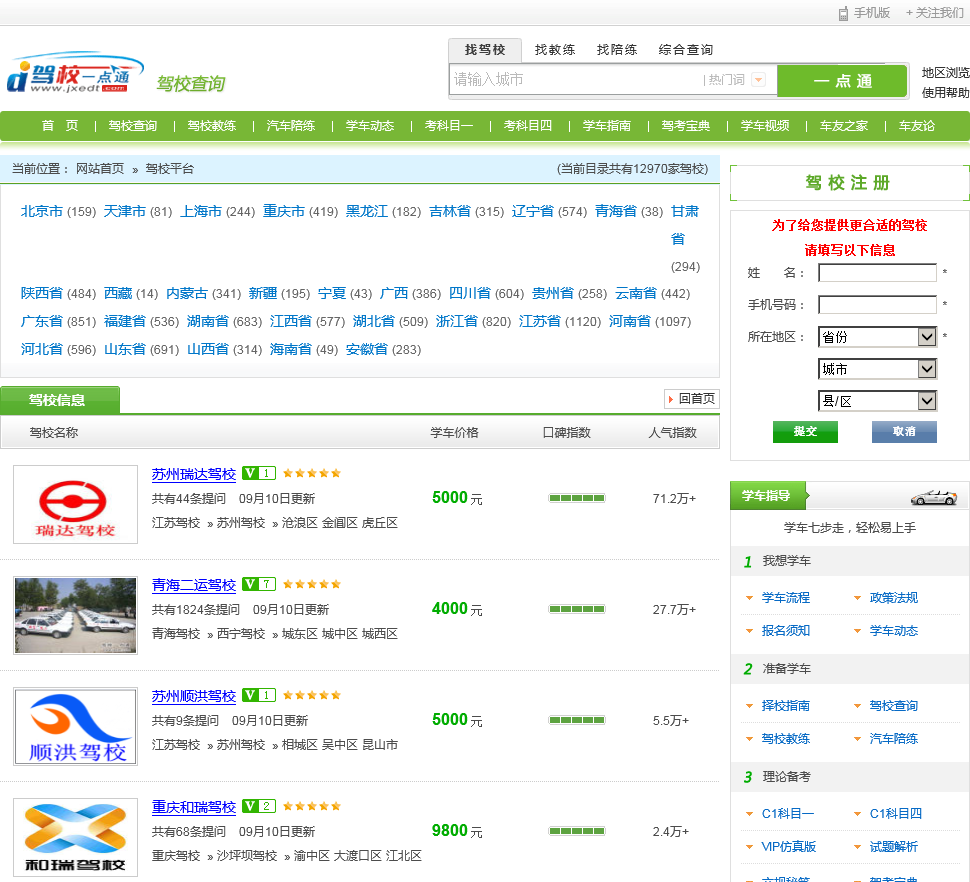Click the jxedt site logo
The height and width of the screenshot is (882, 970).
point(70,75)
